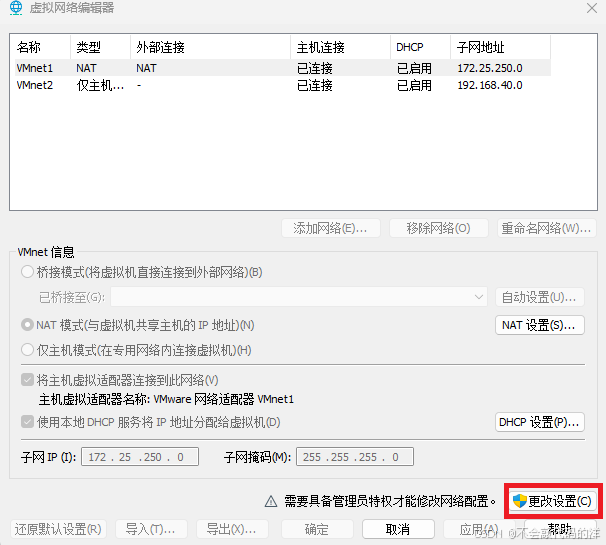Click the 帮助 button
Image resolution: width=606 pixels, height=545 pixels.
pos(560,529)
